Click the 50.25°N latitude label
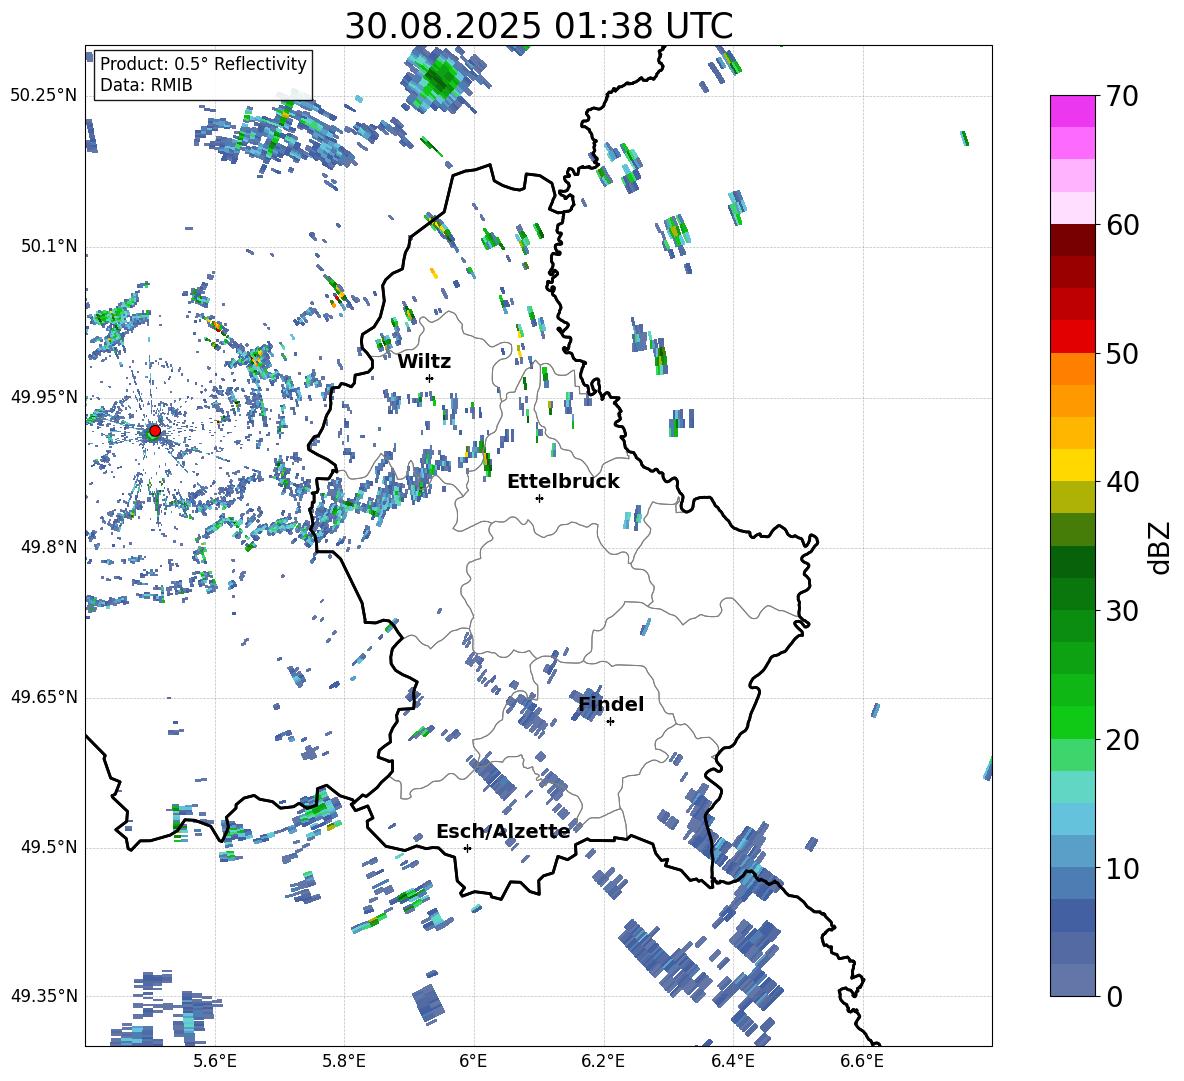 44,96
